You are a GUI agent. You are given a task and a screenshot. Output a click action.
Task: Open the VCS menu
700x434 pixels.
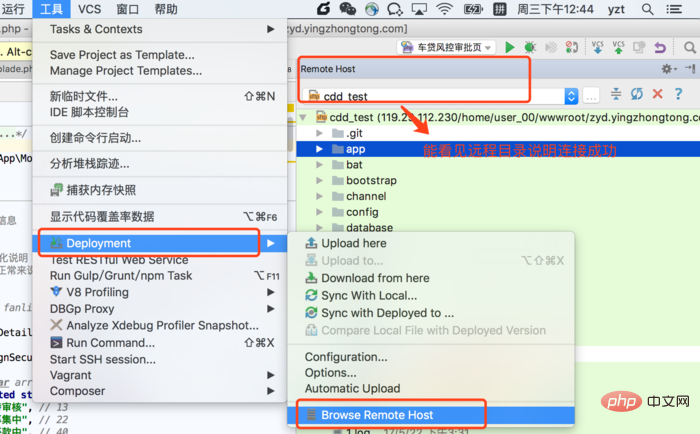pos(89,9)
